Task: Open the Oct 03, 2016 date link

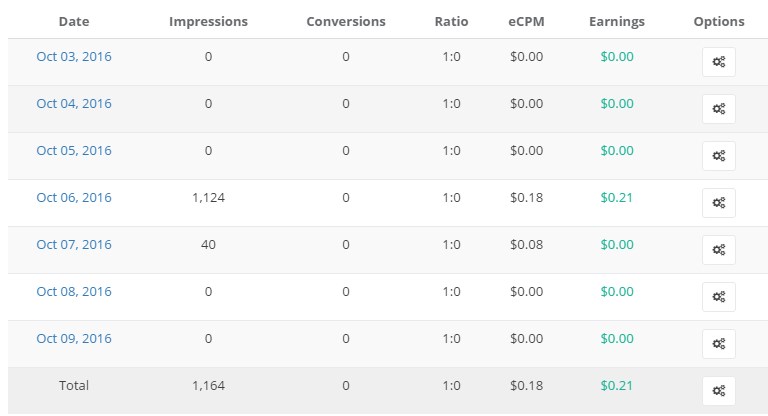Action: click(74, 57)
